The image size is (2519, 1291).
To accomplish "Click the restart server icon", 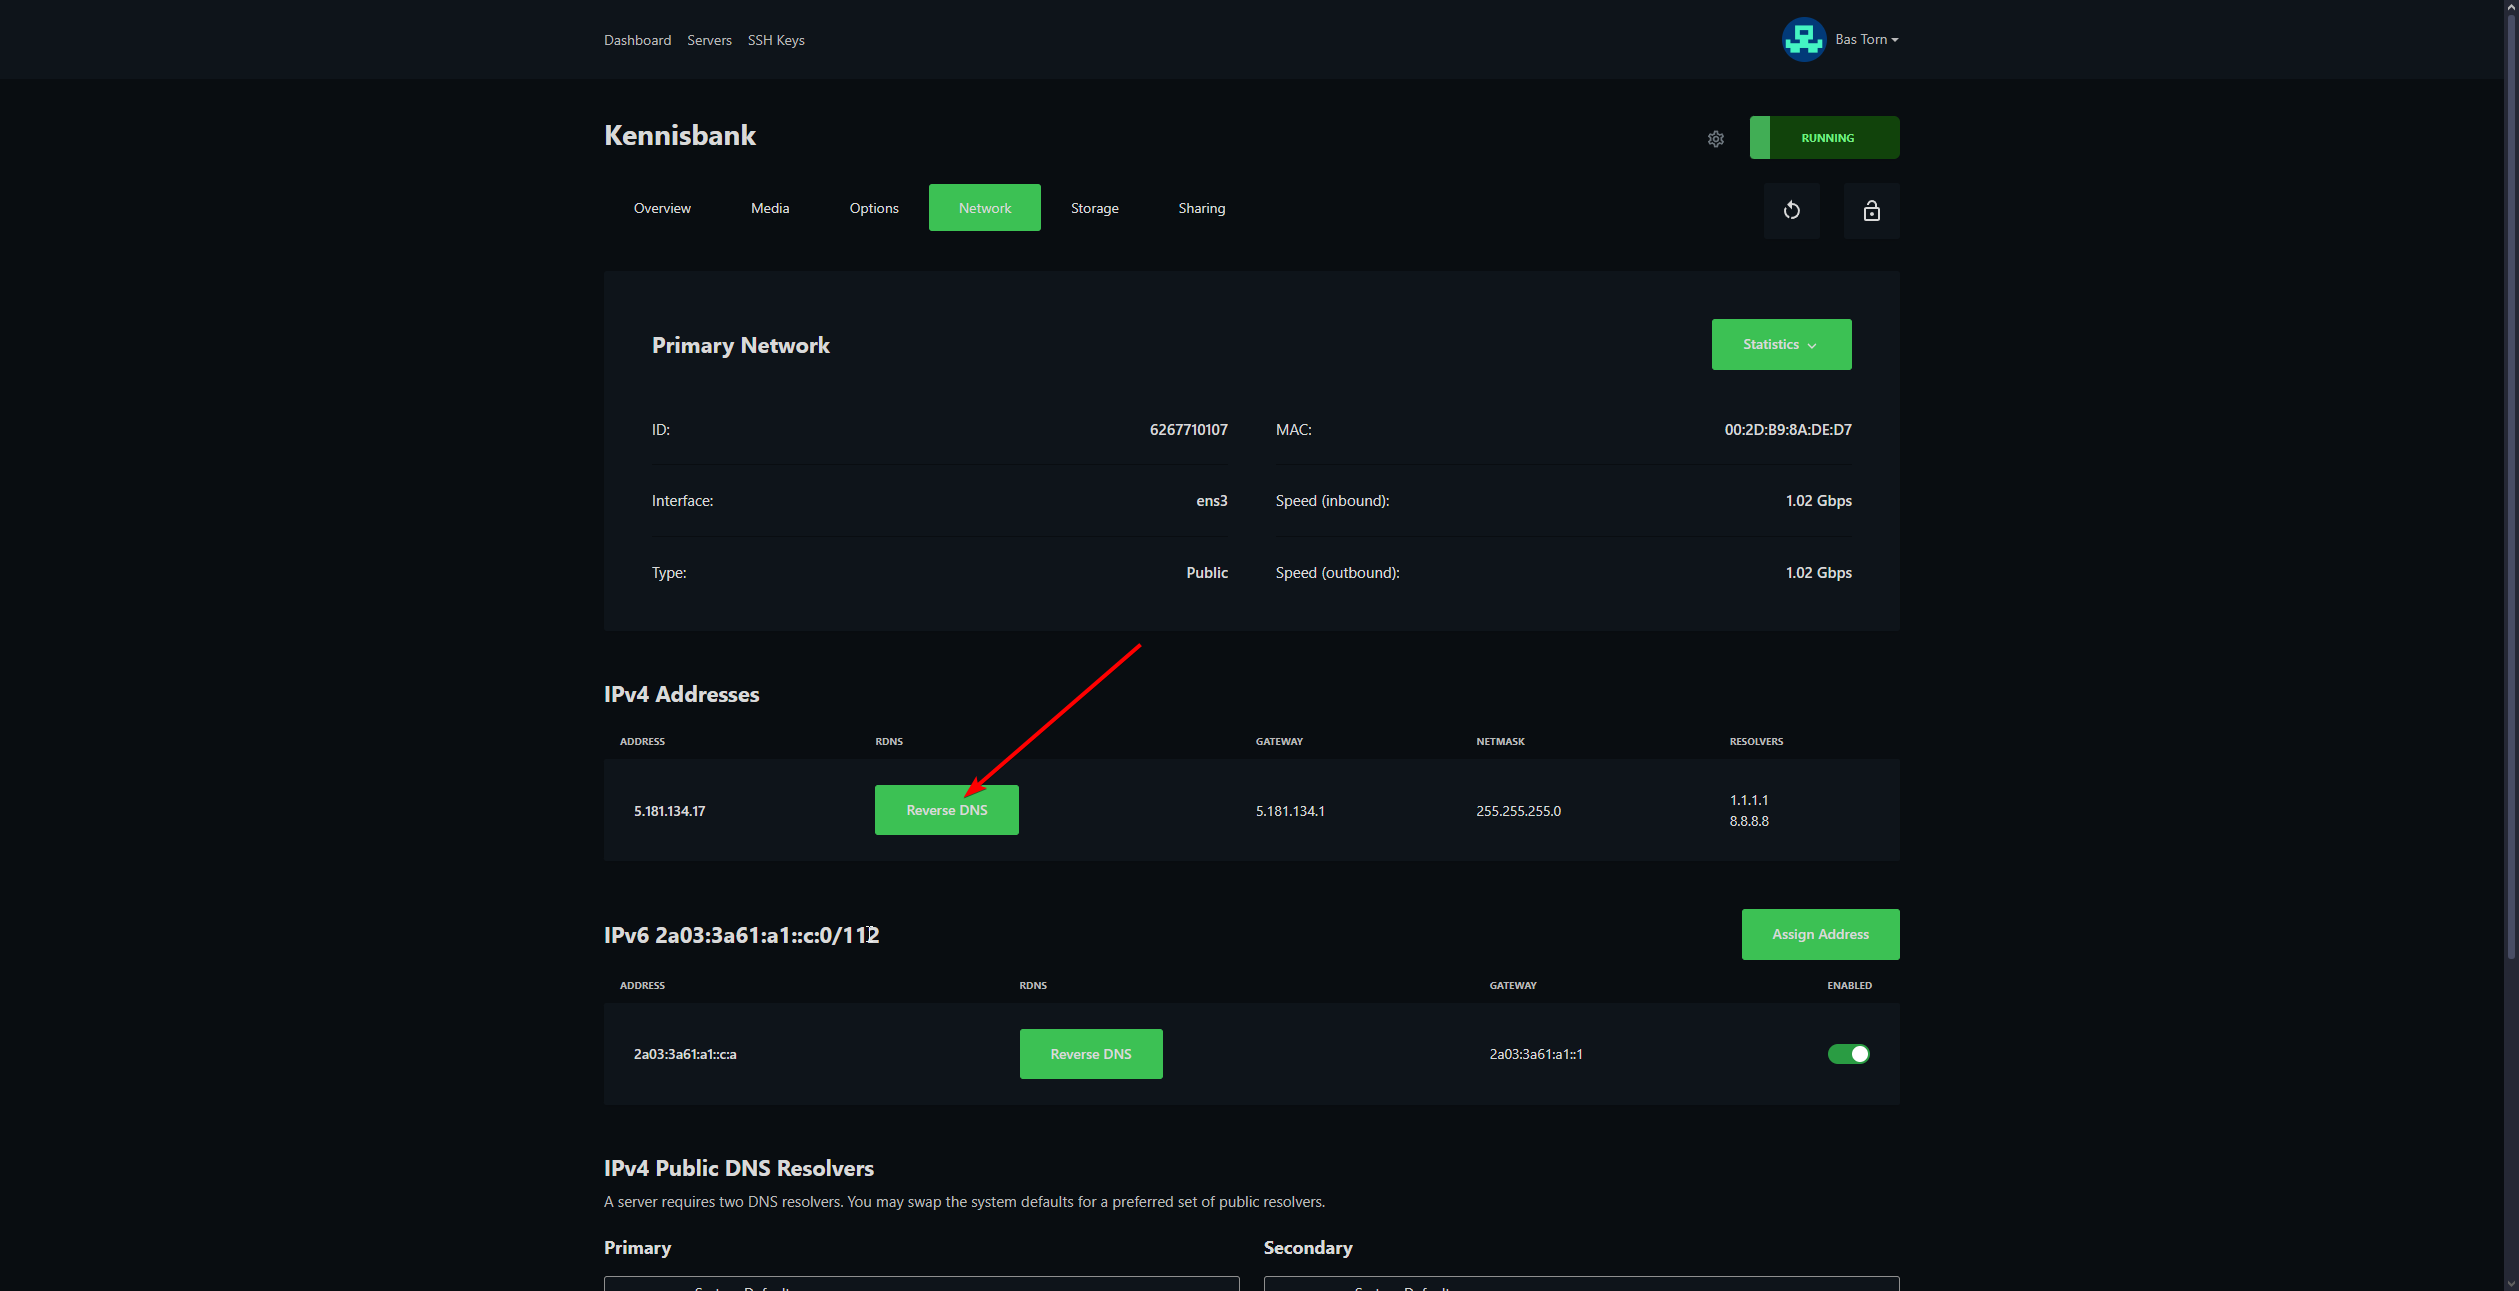I will [x=1791, y=210].
